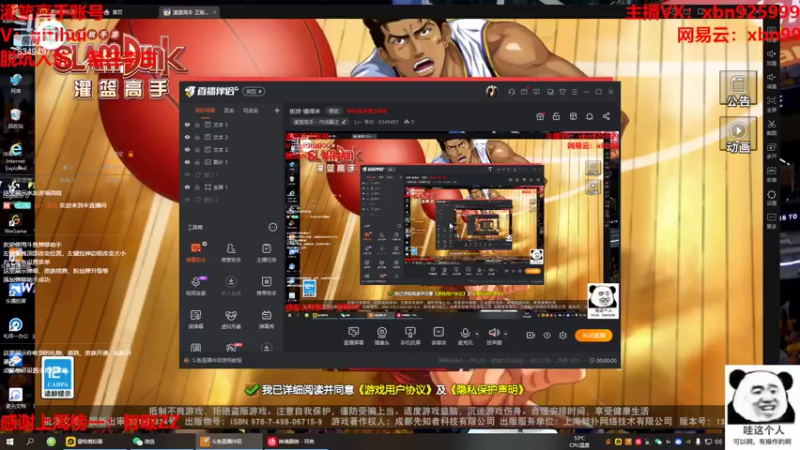Hide the 文本 2 layer
The width and height of the screenshot is (800, 450).
pos(187,137)
